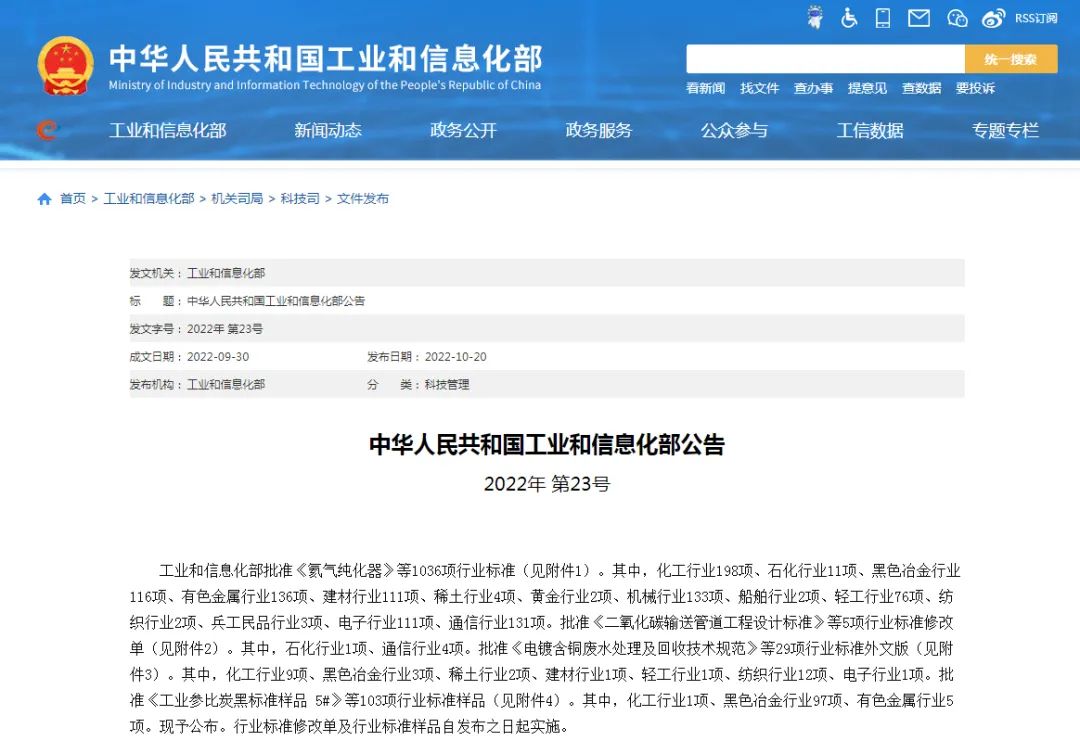The width and height of the screenshot is (1080, 741).
Task: Open the 要投诉 quick link
Action: tap(975, 88)
